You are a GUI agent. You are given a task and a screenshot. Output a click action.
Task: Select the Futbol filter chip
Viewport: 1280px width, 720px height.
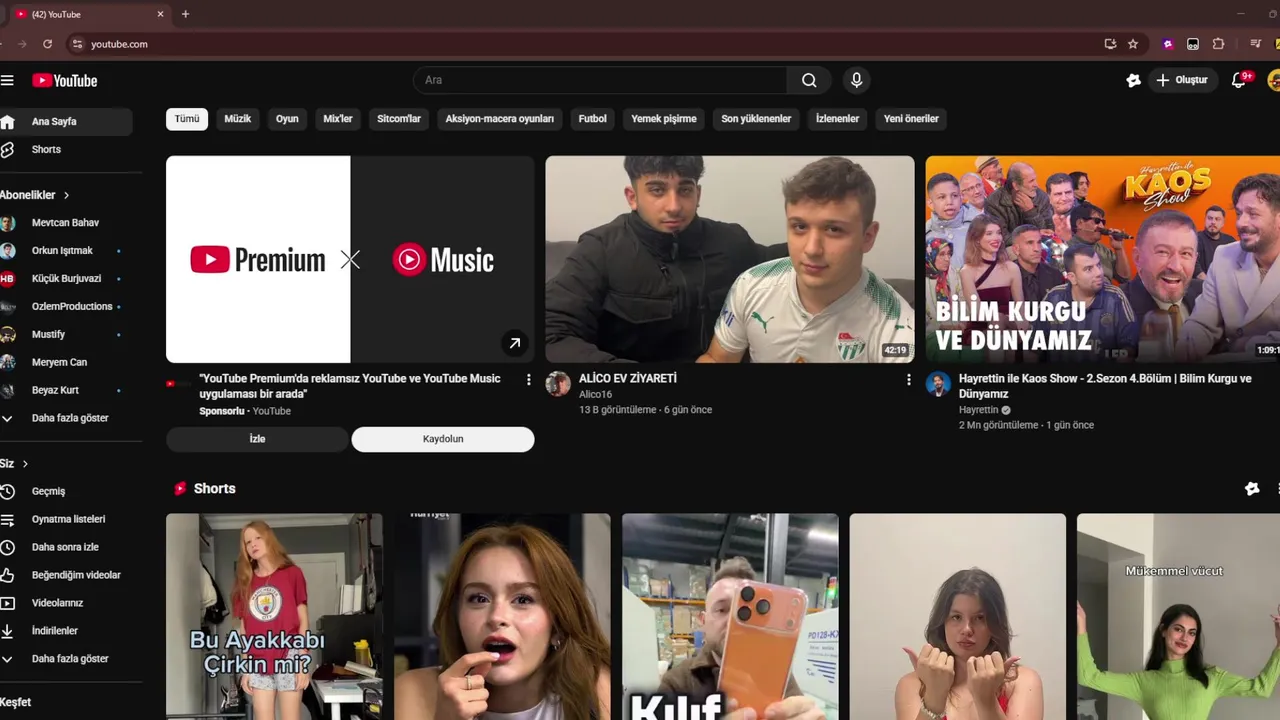tap(593, 119)
